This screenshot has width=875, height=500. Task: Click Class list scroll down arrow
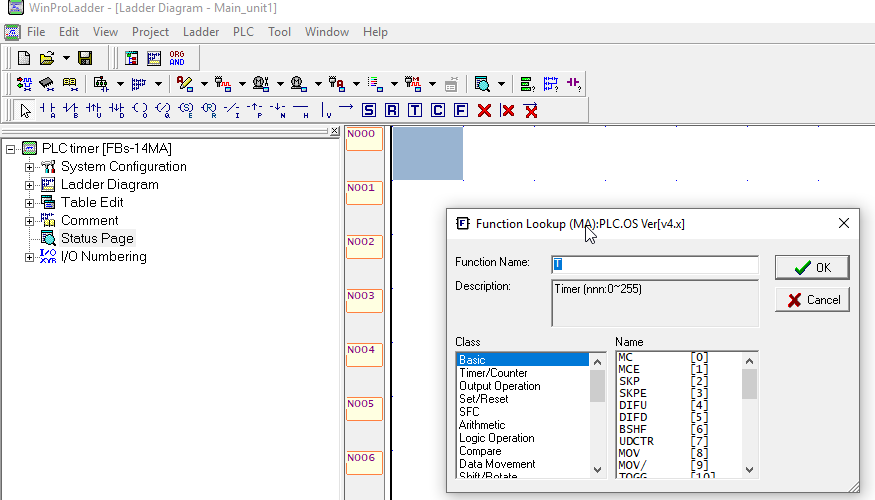[597, 470]
